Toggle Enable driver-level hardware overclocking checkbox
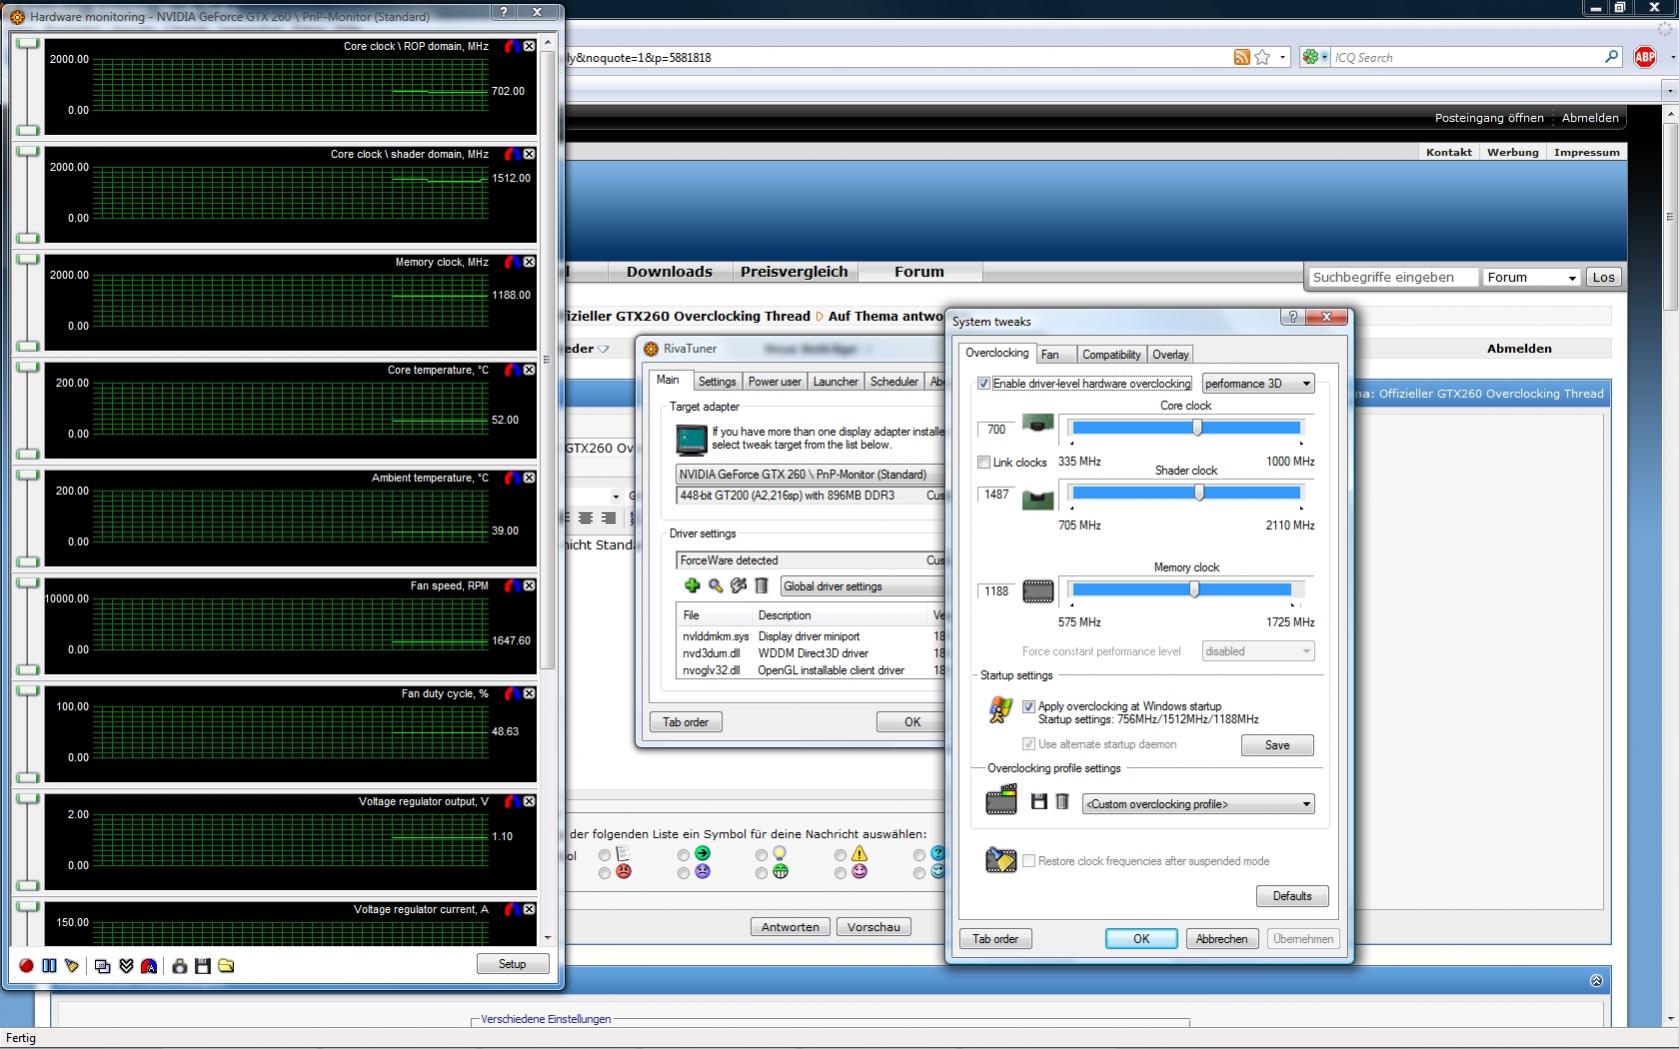Screen dimensions: 1679x1049 [x=984, y=383]
